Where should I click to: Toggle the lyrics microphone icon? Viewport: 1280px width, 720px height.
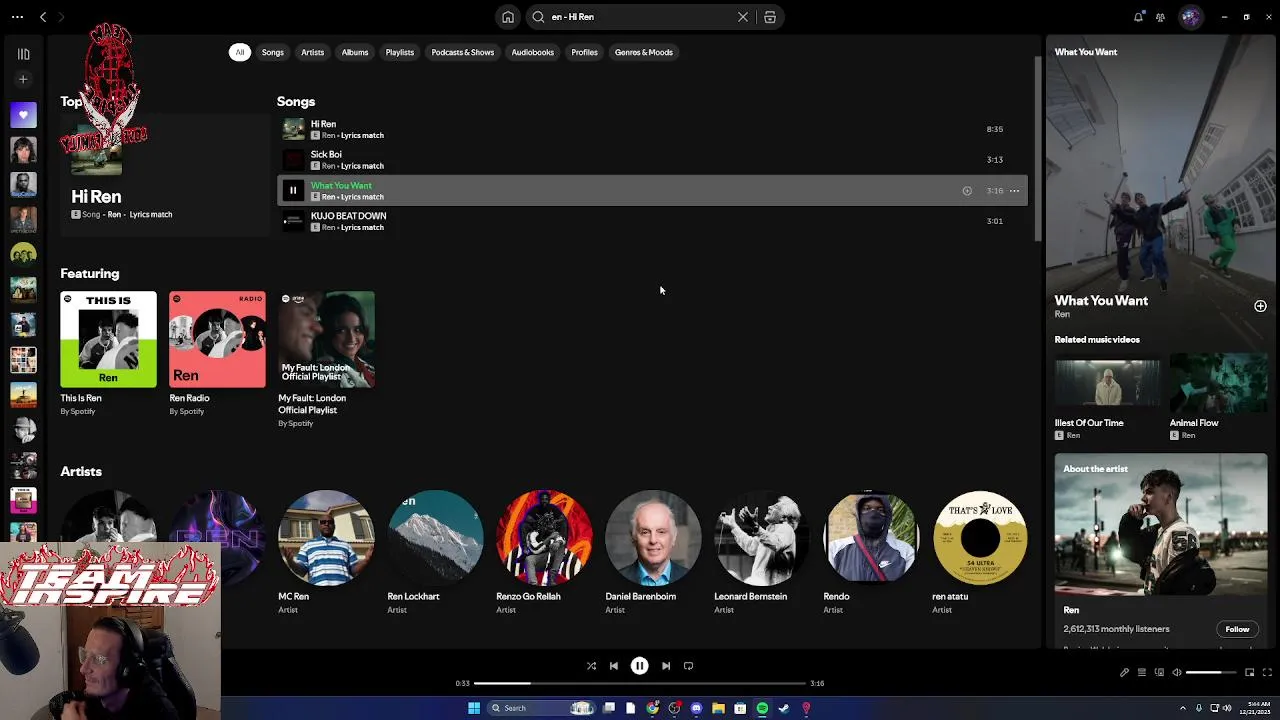pos(1124,673)
